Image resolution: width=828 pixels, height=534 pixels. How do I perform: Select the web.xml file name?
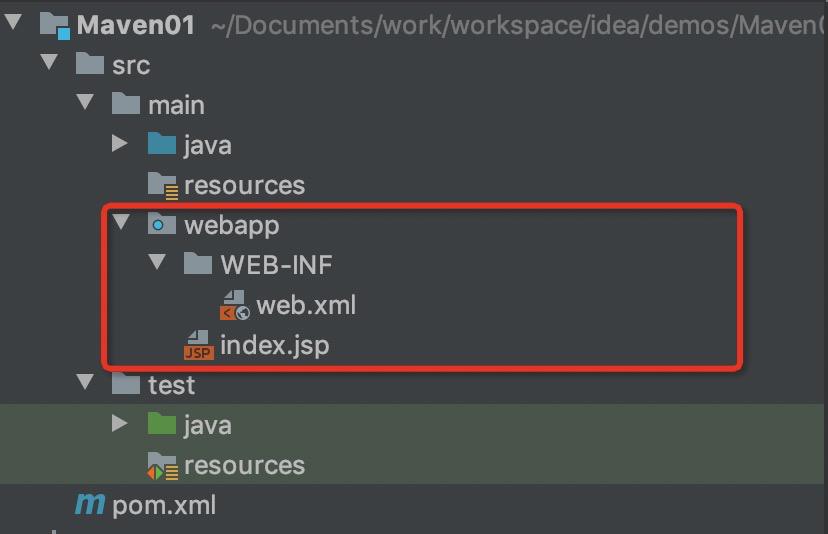click(x=306, y=305)
